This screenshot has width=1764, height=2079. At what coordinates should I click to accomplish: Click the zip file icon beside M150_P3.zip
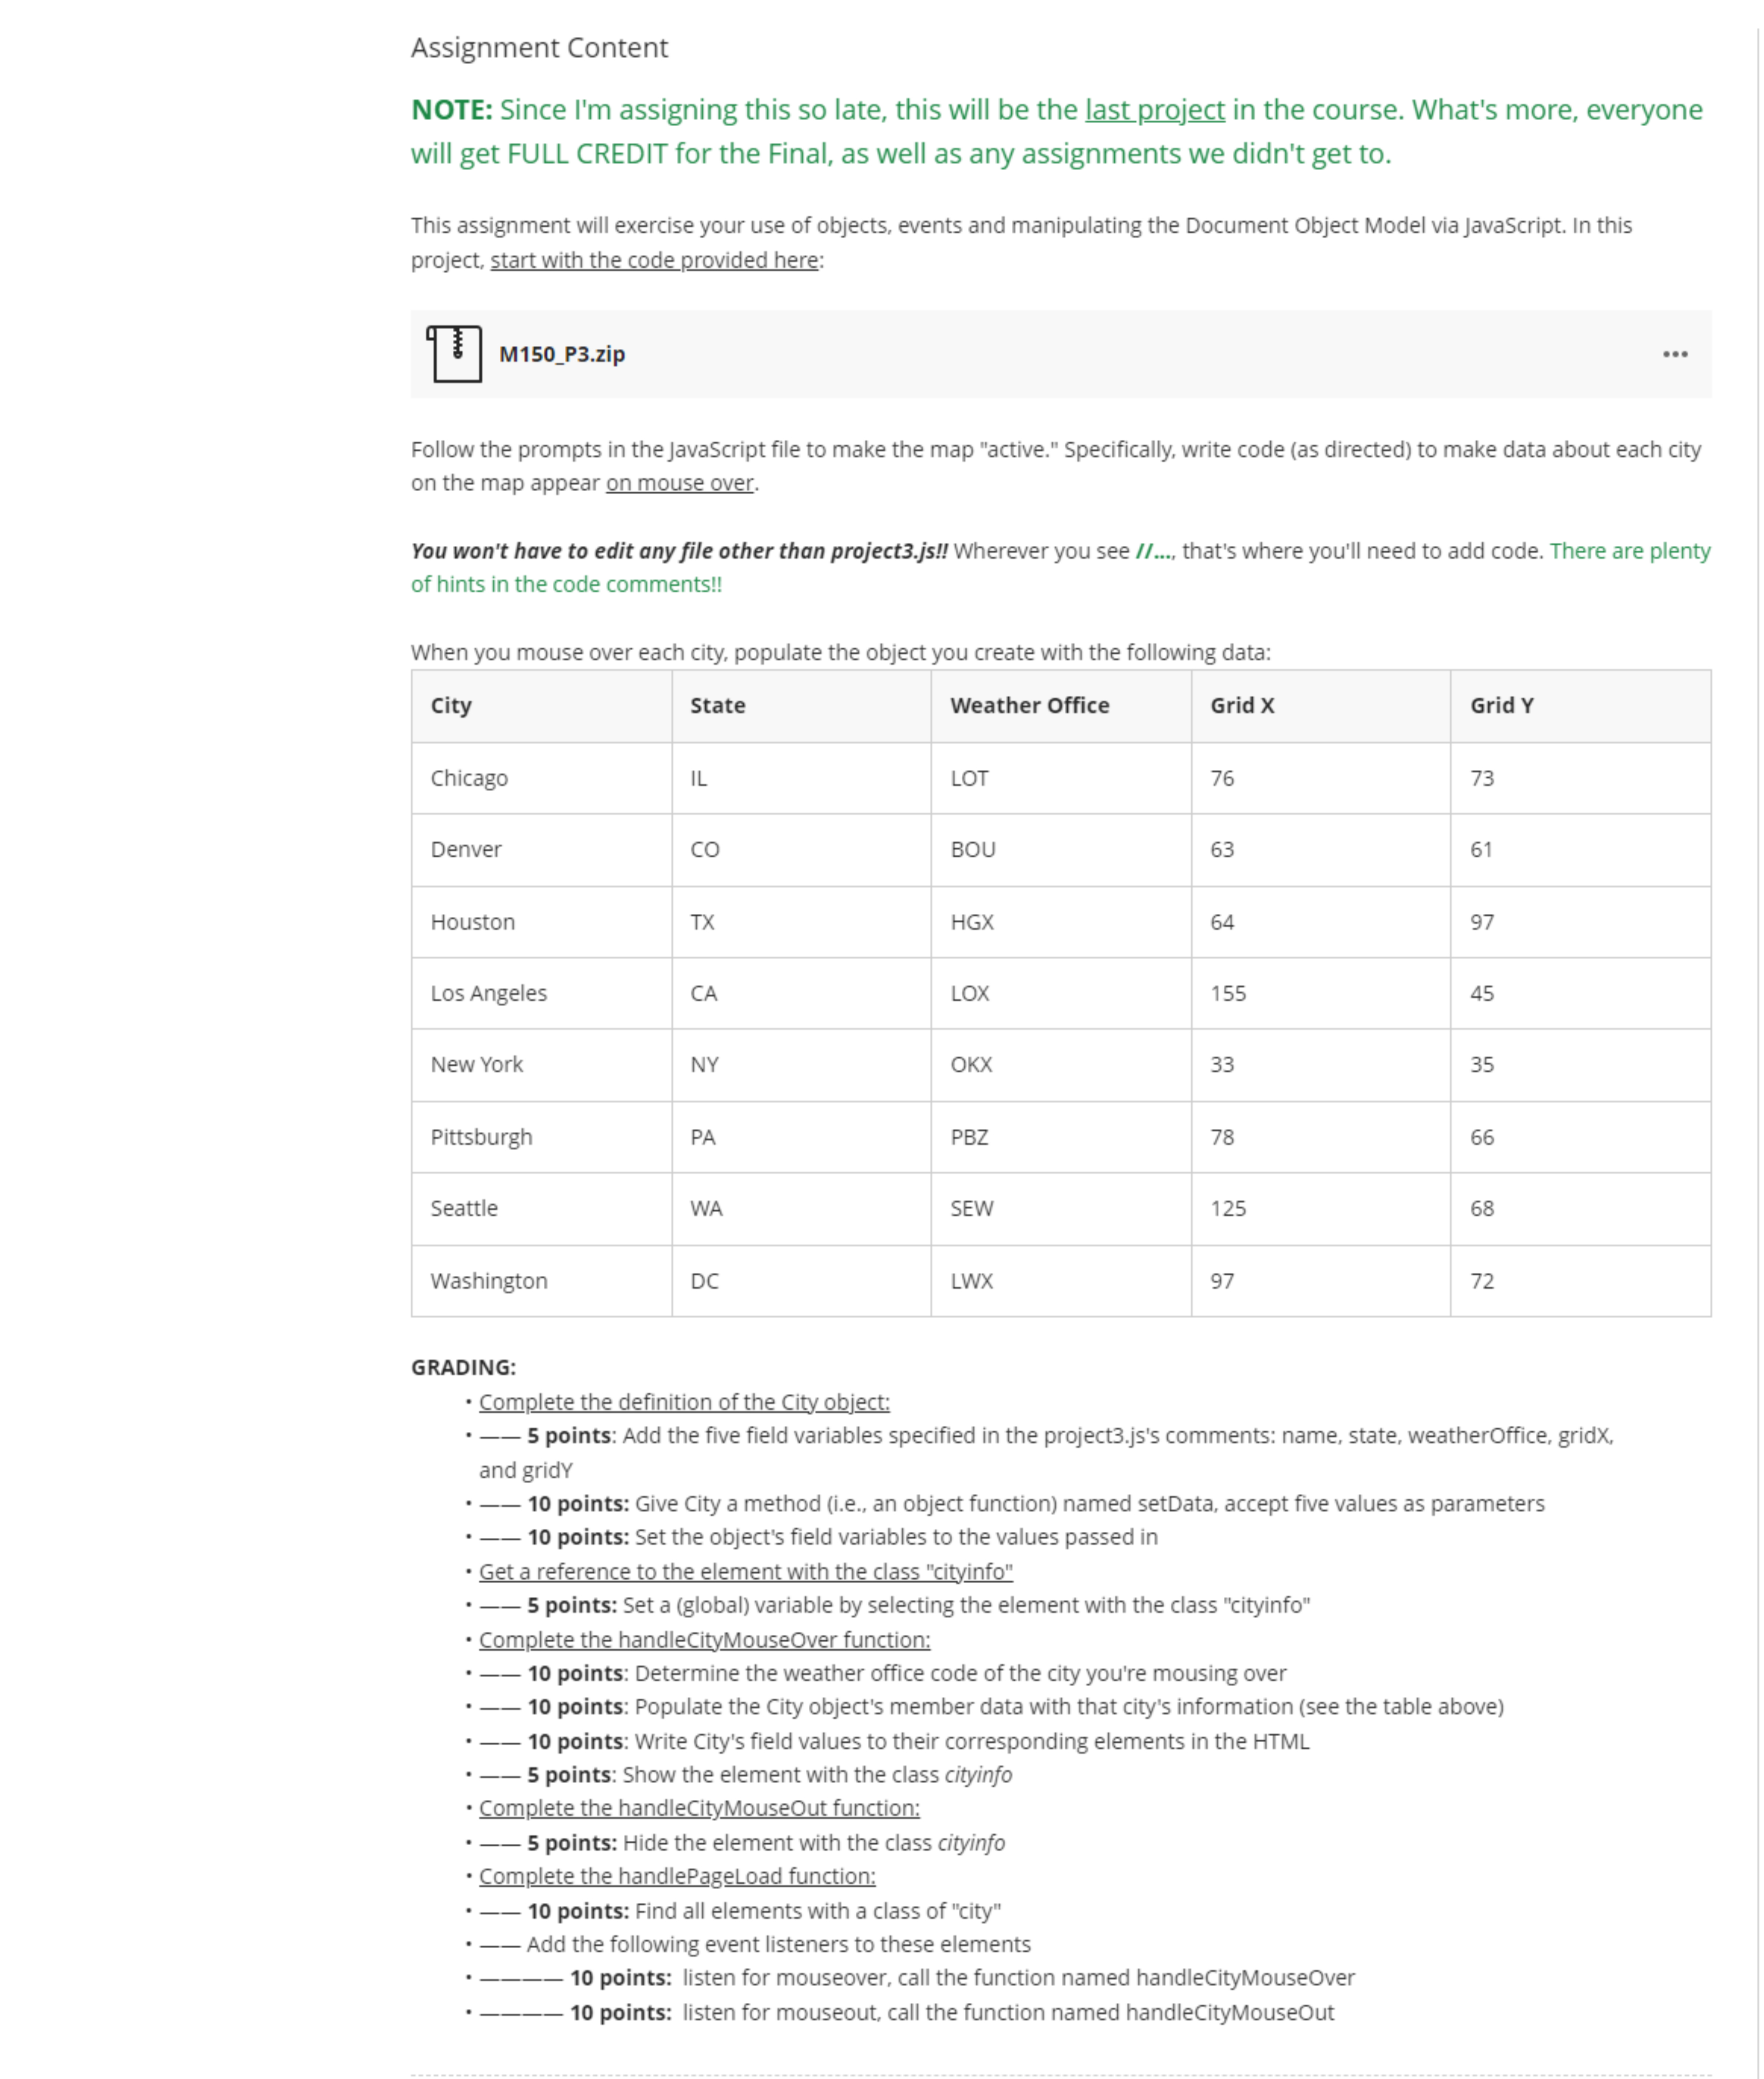[455, 353]
